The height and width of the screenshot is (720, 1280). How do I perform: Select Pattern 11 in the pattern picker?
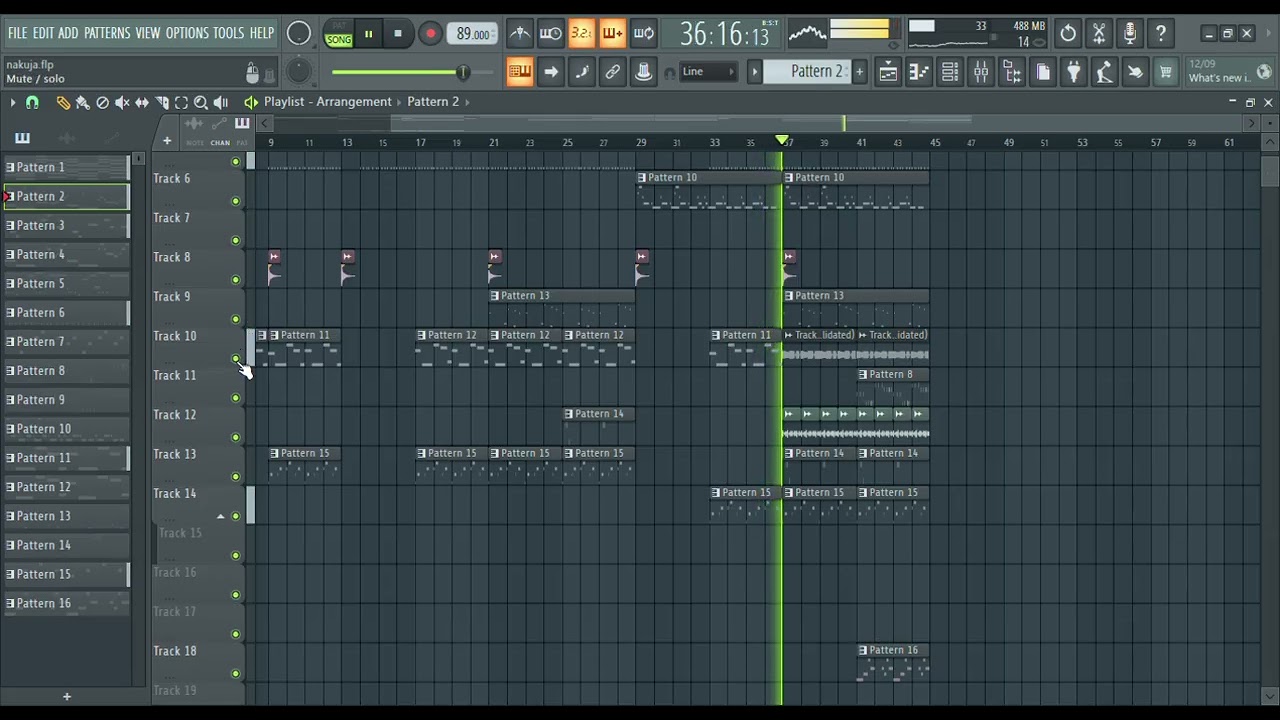[x=67, y=458]
